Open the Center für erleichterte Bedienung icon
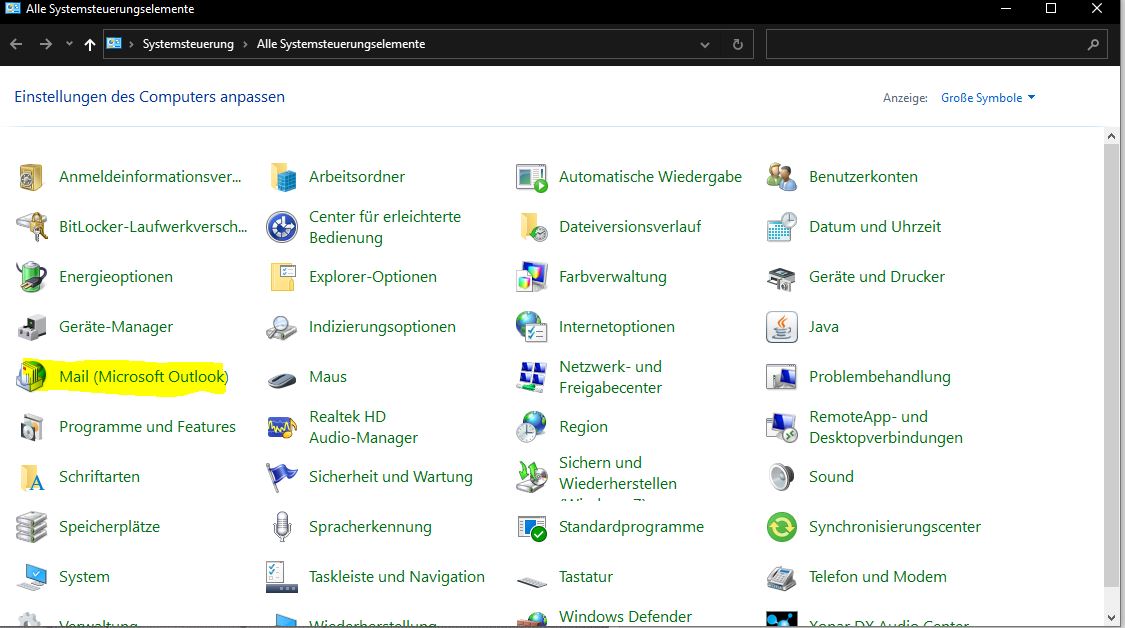This screenshot has width=1125, height=628. click(282, 227)
